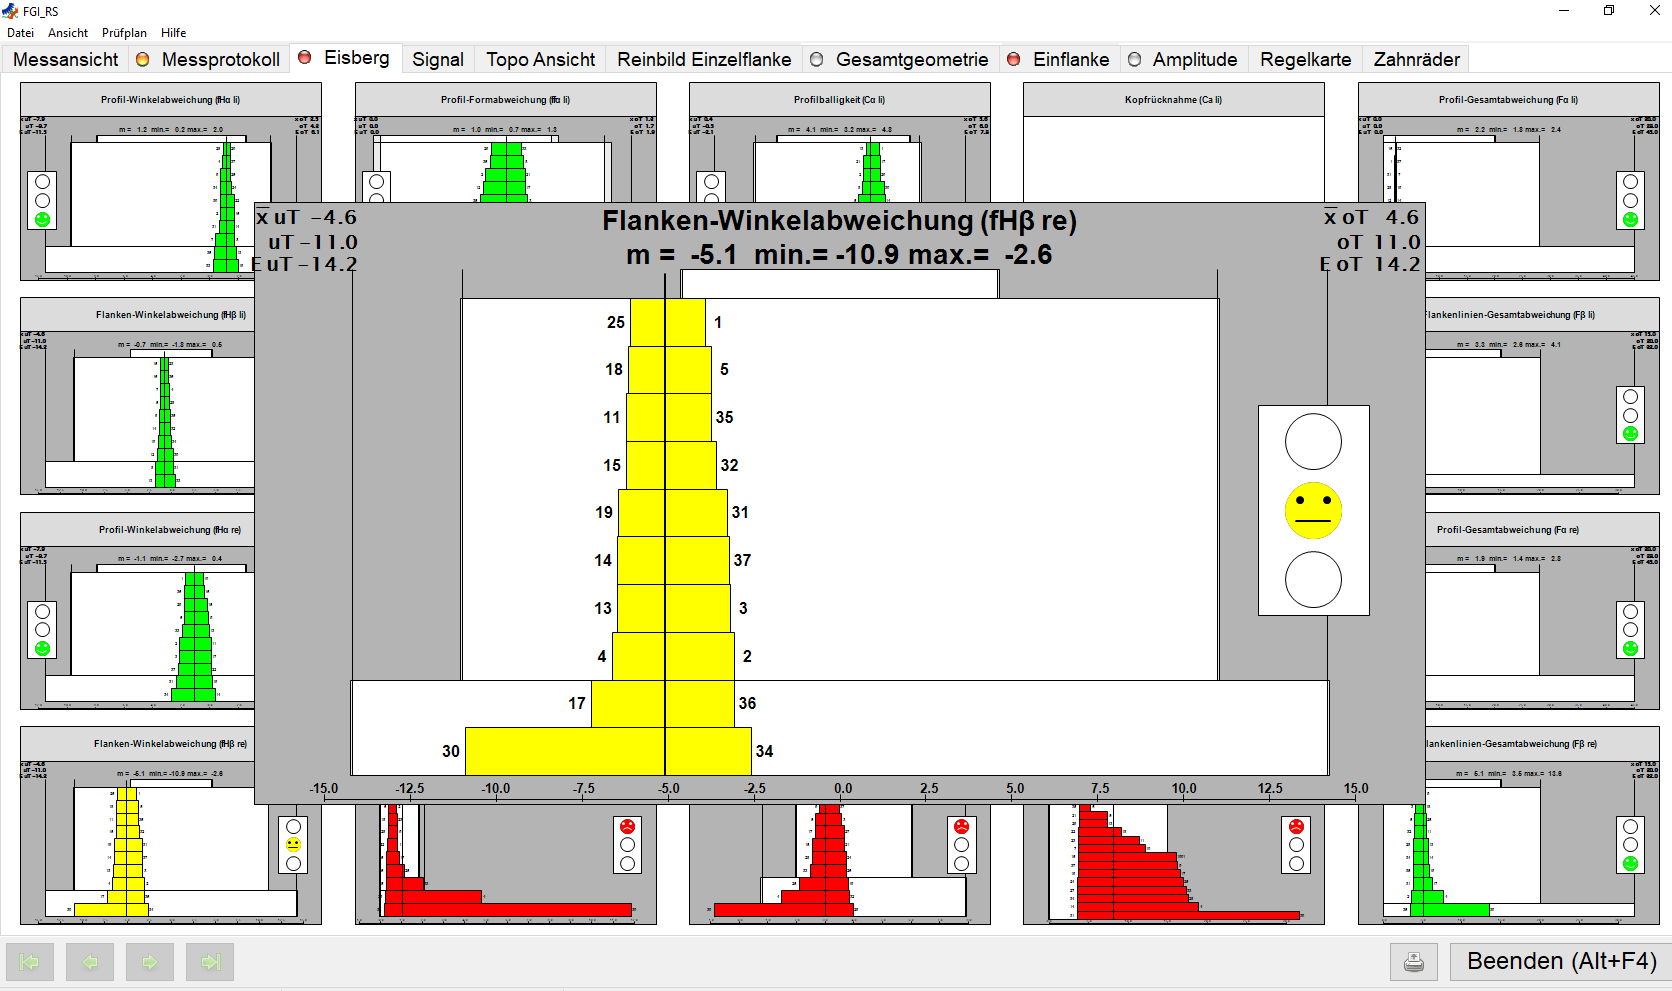Jump to the first page arrow button
The image size is (1672, 991).
30,962
